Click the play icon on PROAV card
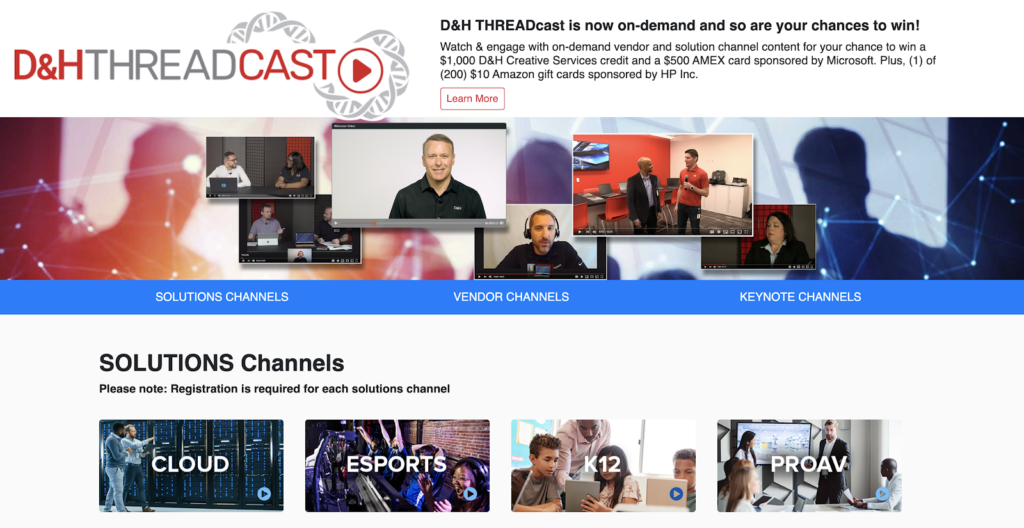Viewport: 1024px width, 528px height. pyautogui.click(x=882, y=494)
